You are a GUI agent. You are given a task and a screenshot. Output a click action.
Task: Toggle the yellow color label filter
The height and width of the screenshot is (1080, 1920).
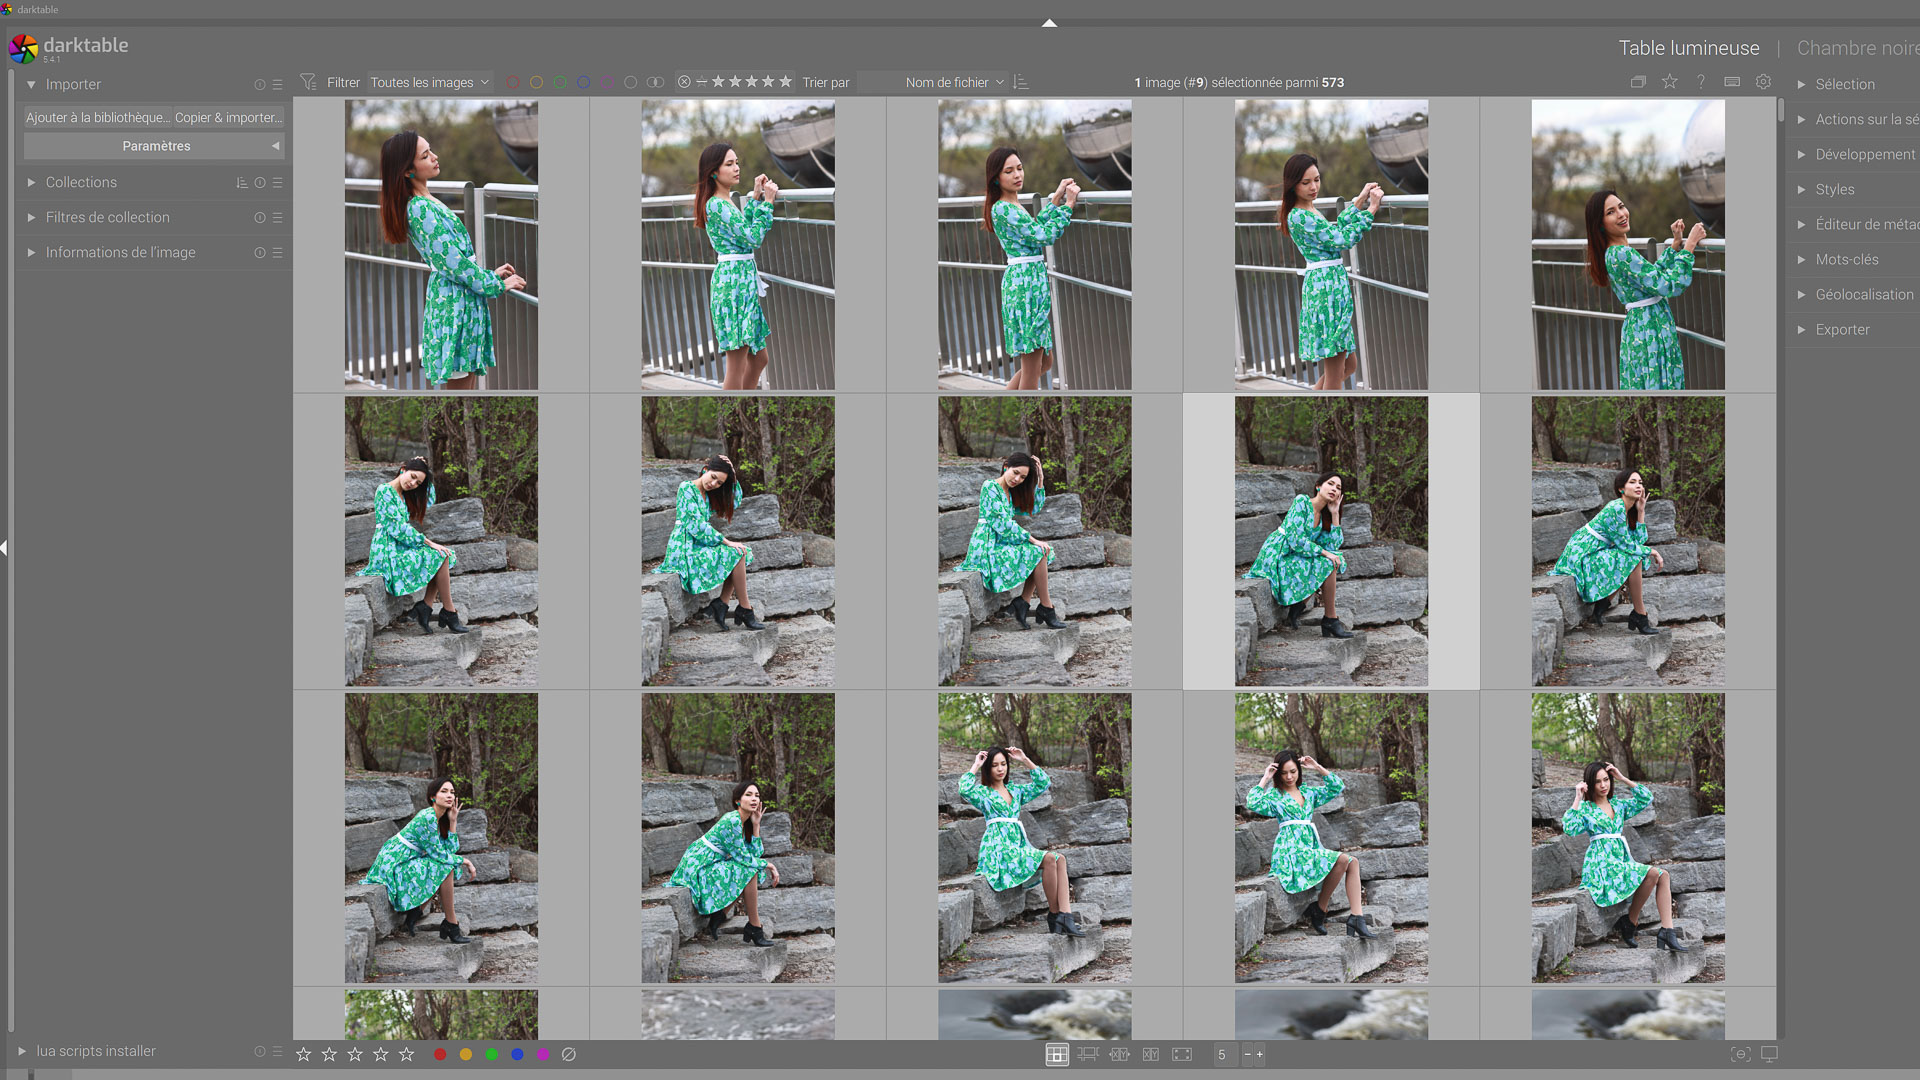(x=537, y=82)
